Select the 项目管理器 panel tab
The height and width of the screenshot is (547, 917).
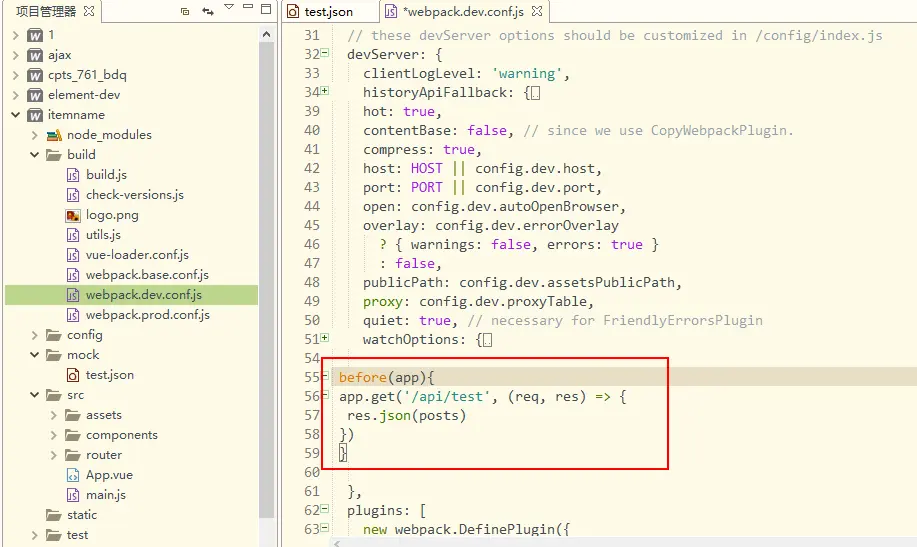click(x=46, y=12)
